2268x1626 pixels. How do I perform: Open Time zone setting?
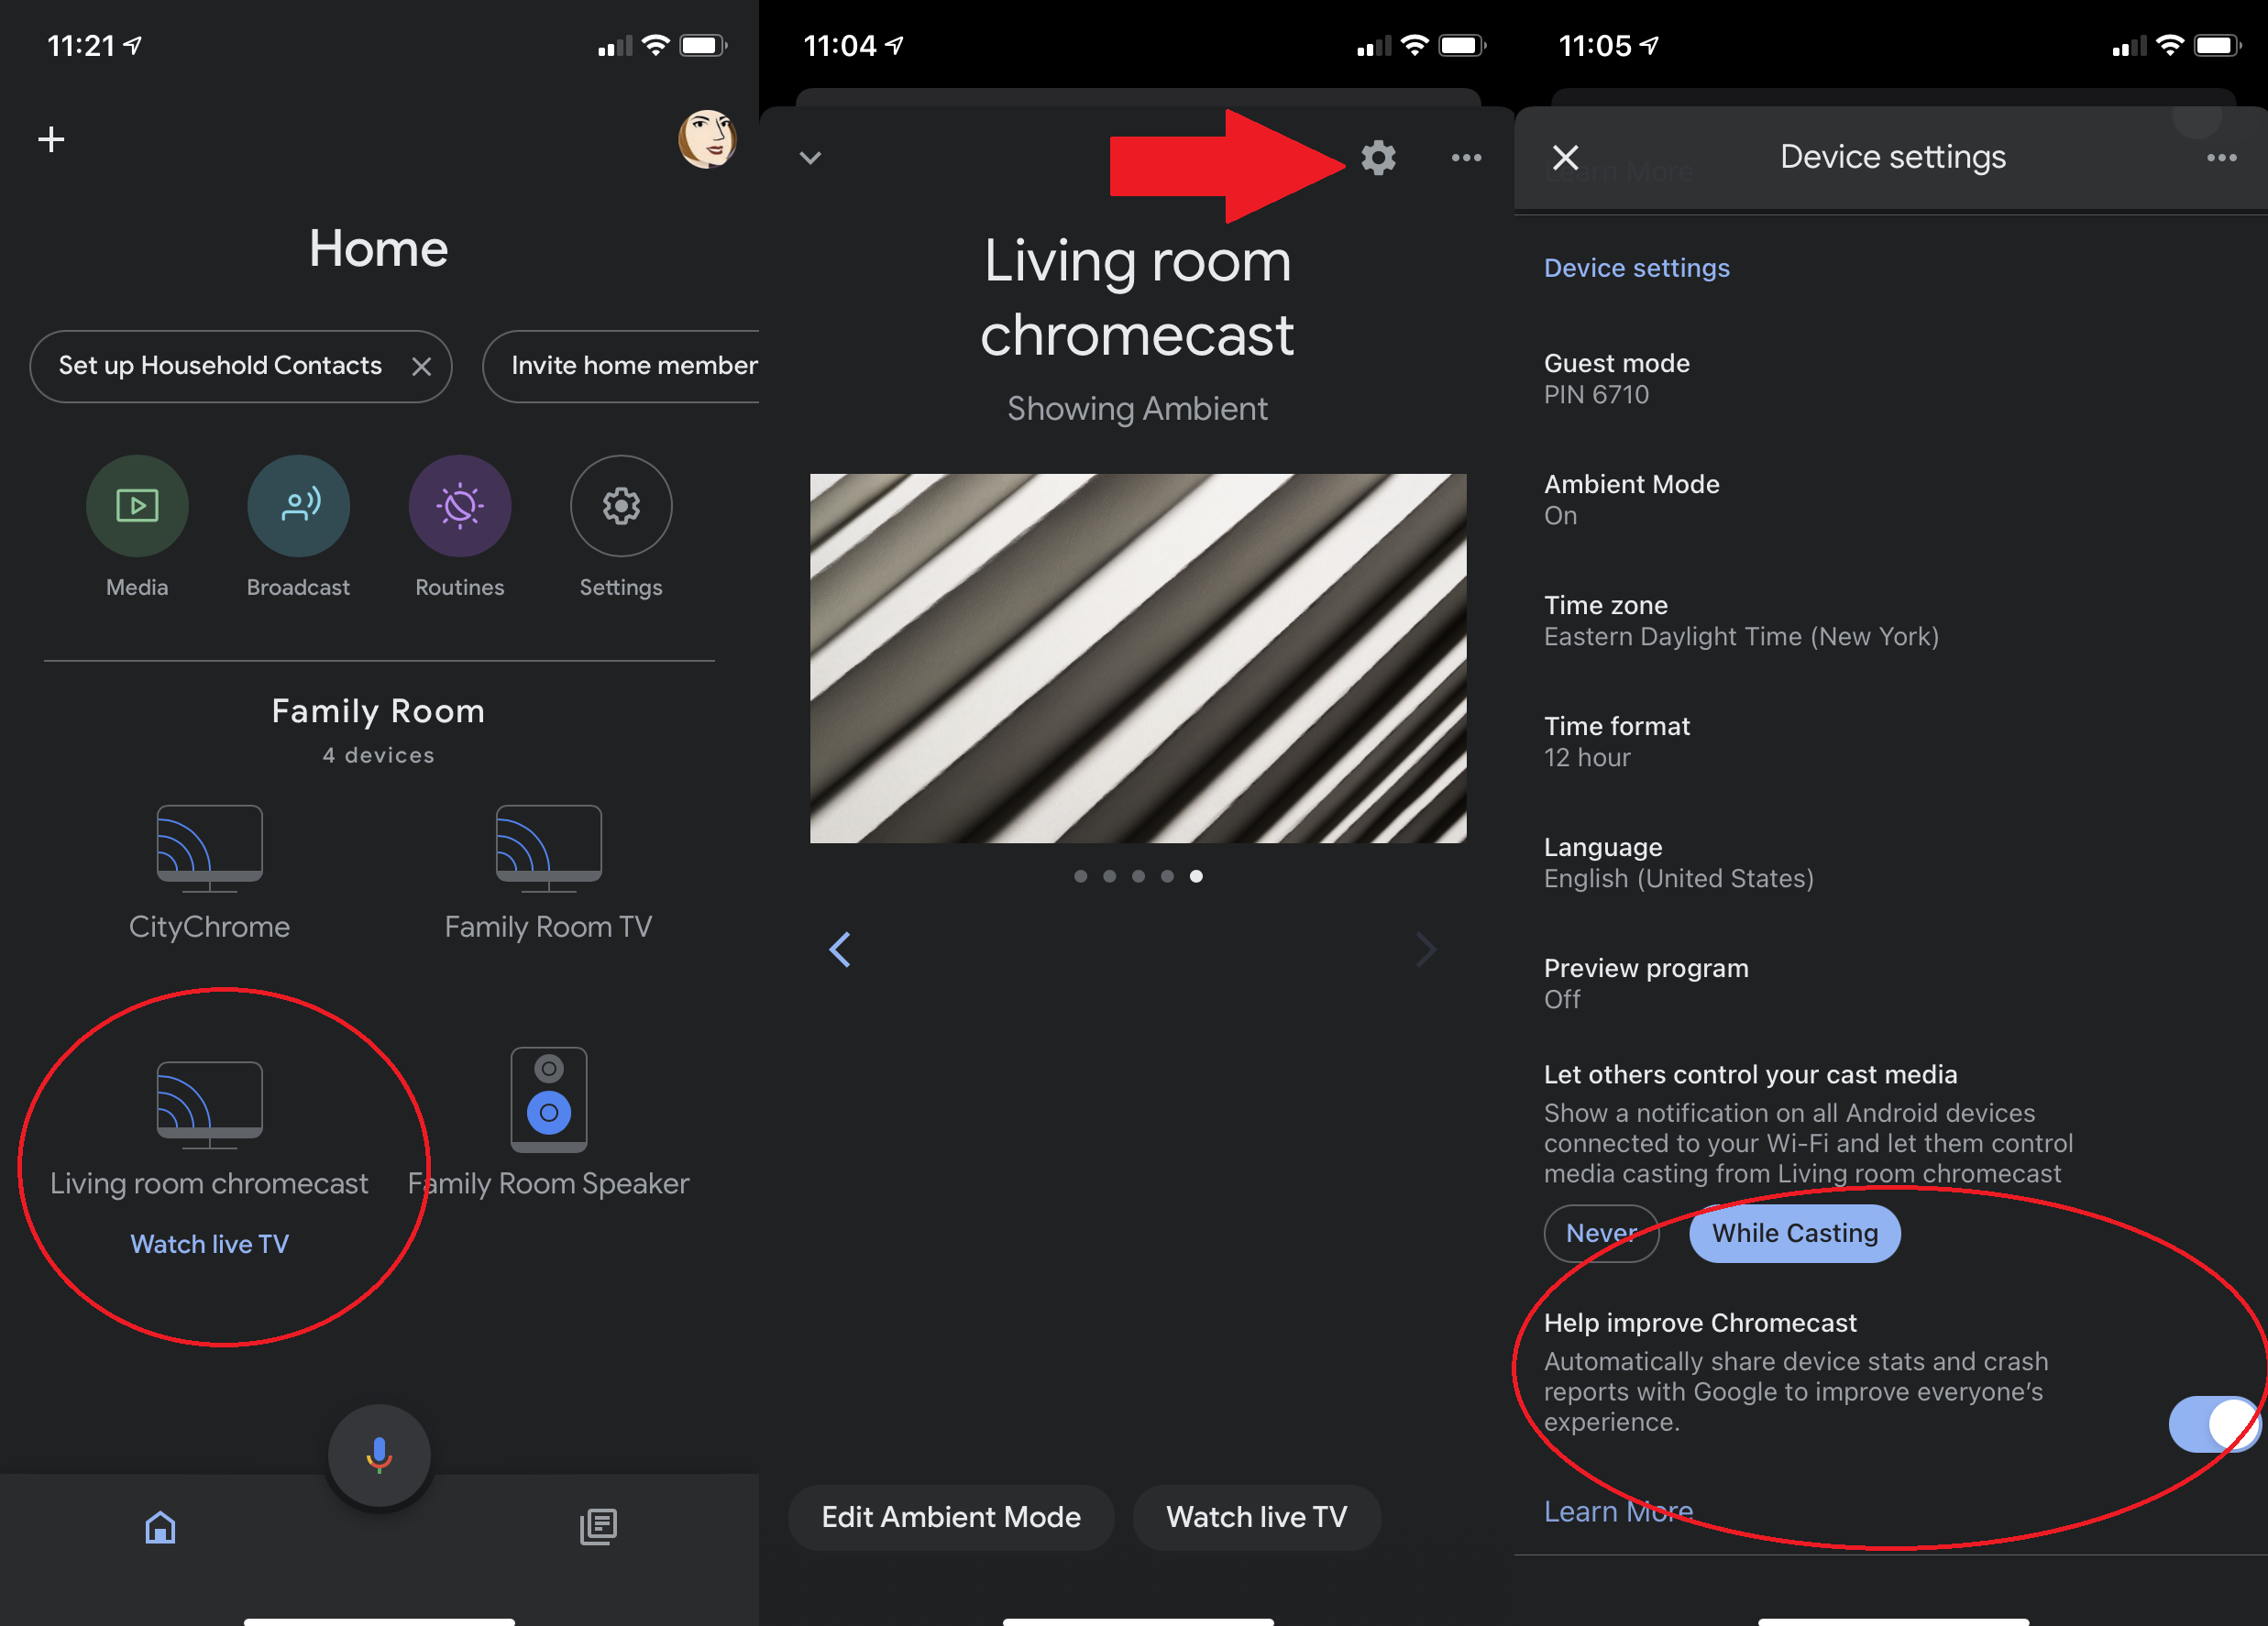[x=1890, y=621]
